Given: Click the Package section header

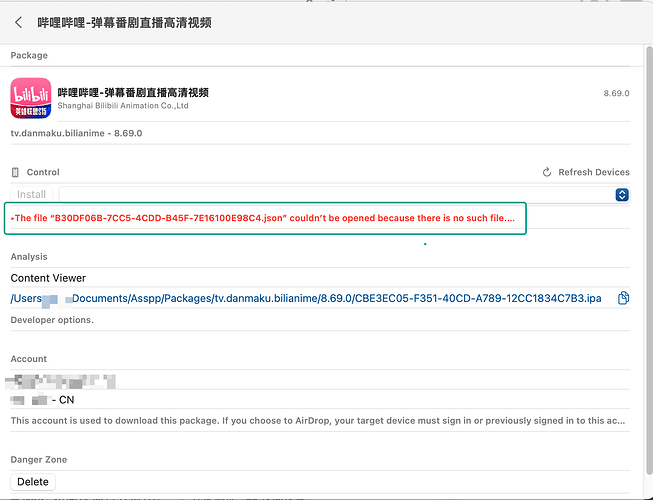Looking at the screenshot, I should [x=29, y=55].
